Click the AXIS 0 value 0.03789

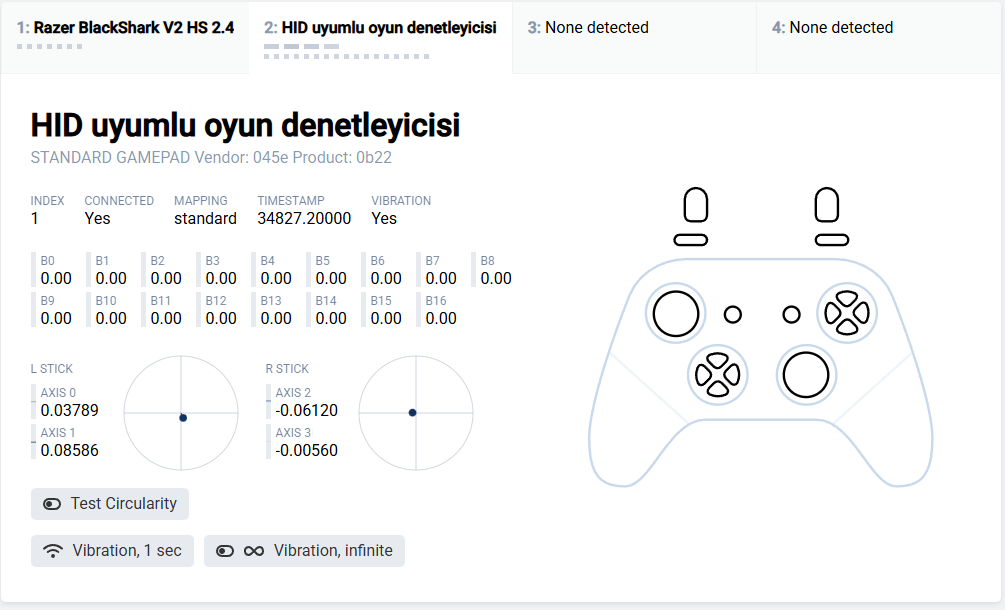pyautogui.click(x=69, y=411)
